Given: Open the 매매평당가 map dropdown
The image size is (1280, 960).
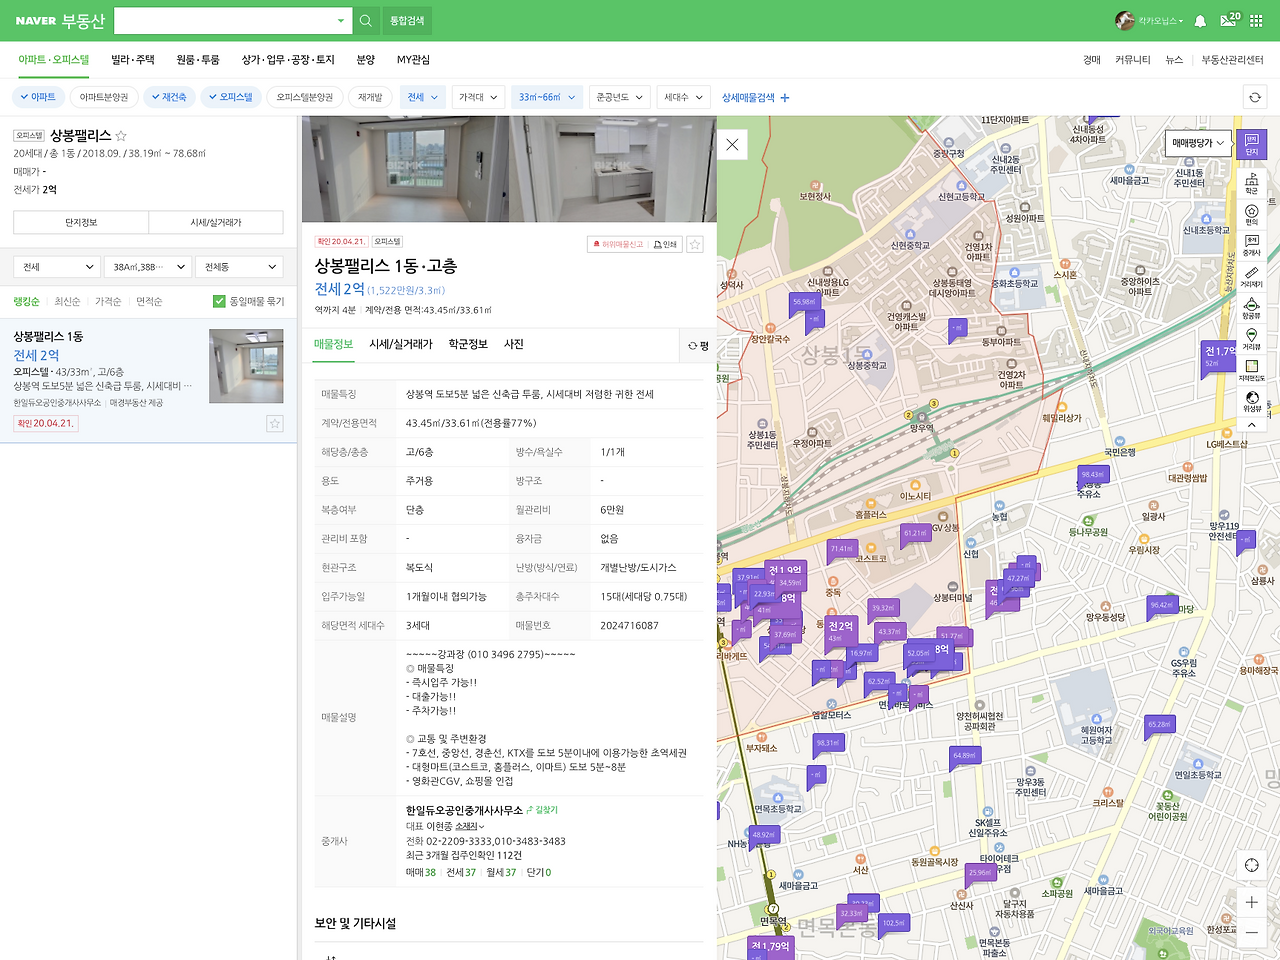Looking at the screenshot, I should [x=1198, y=143].
